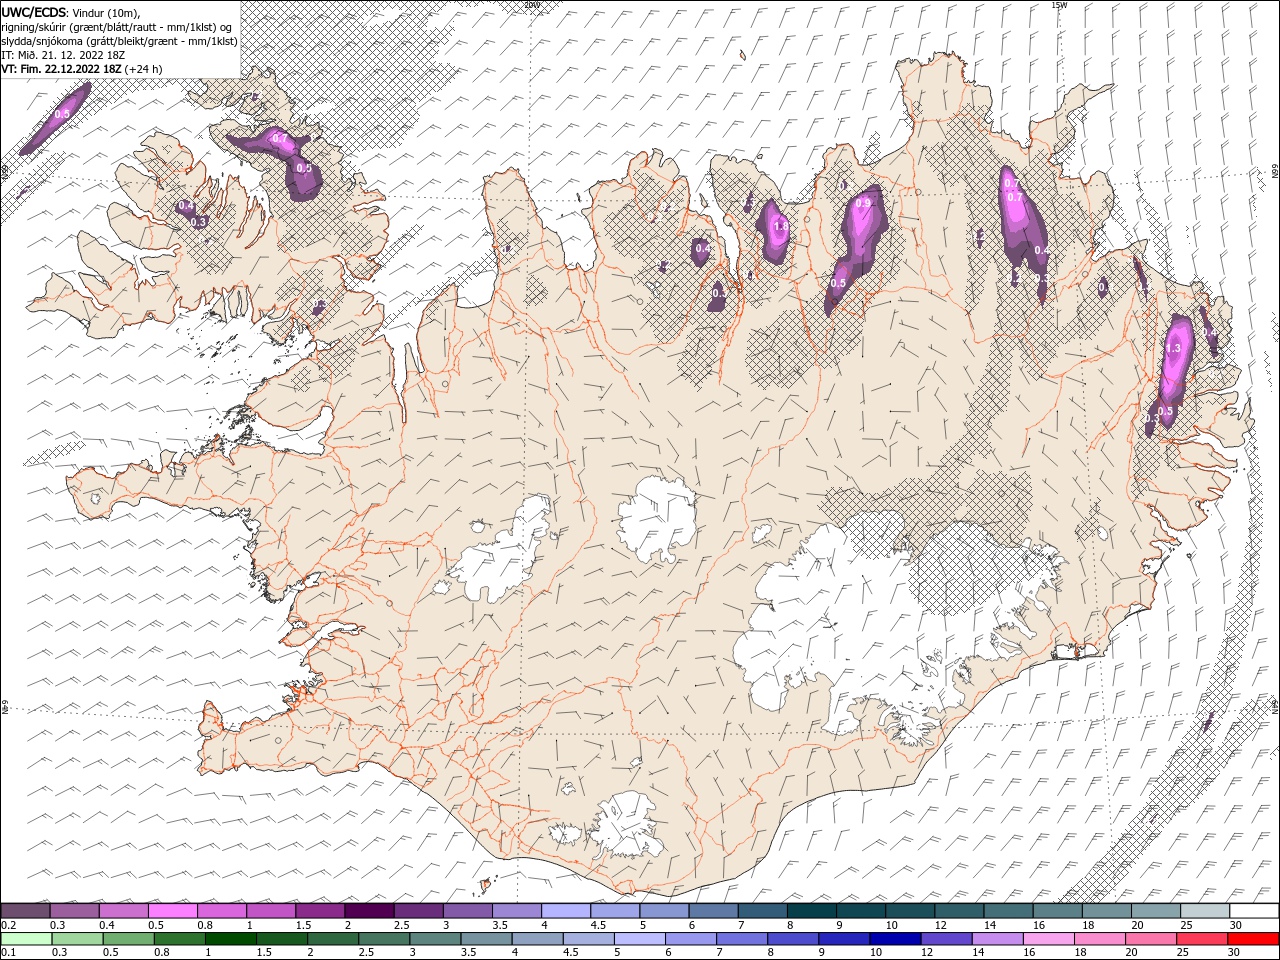This screenshot has height=960, width=1280.
Task: Pick top-row legend swatch between 0.4 and 0.5
Action: pyautogui.click(x=123, y=911)
